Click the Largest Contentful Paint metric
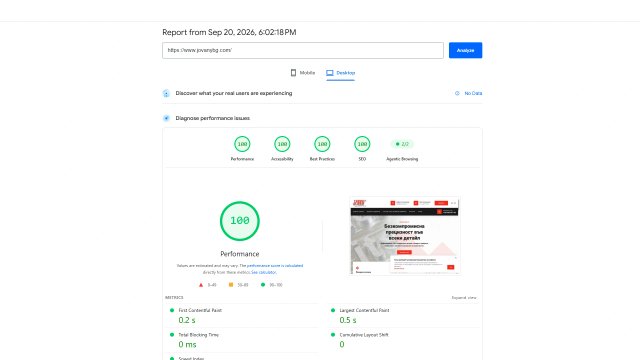 coord(364,310)
